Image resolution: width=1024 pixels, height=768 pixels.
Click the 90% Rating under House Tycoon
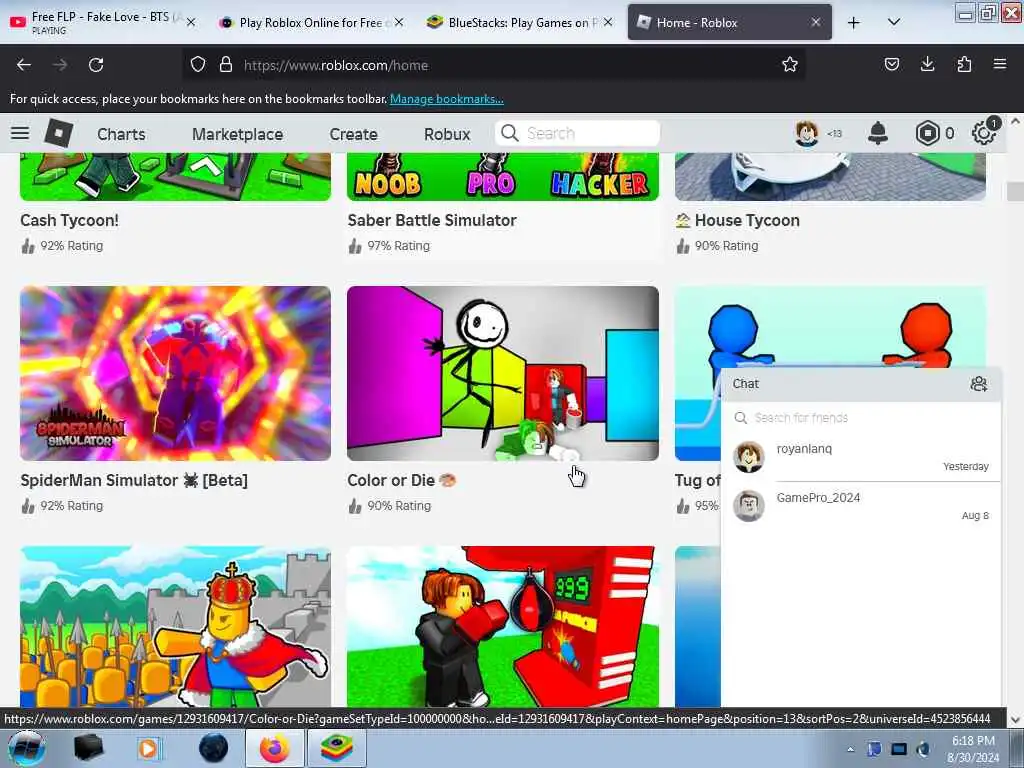point(717,246)
